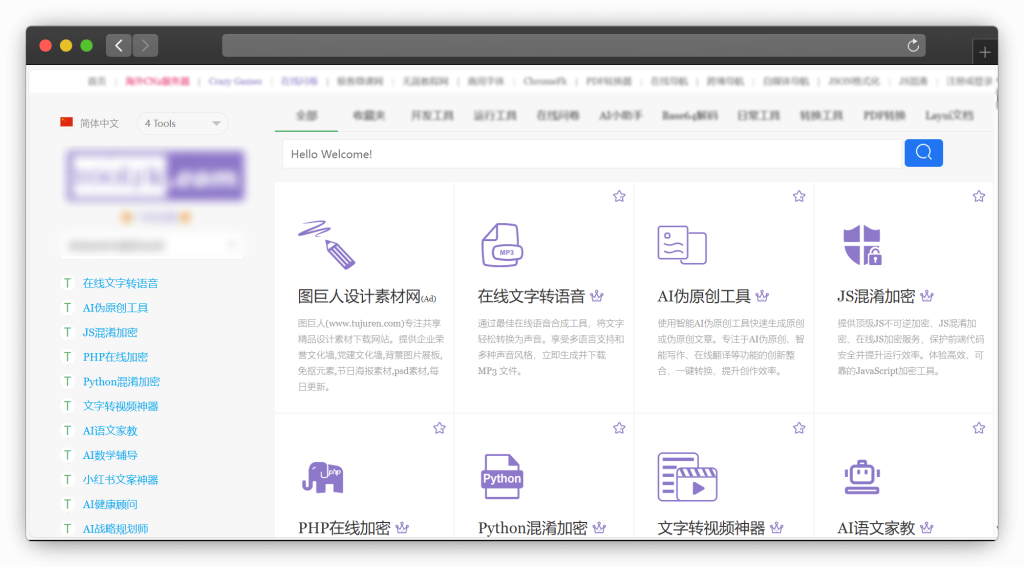Open the 4 Tools dropdown
Screen dimensions: 1024x567
pyautogui.click(x=182, y=123)
